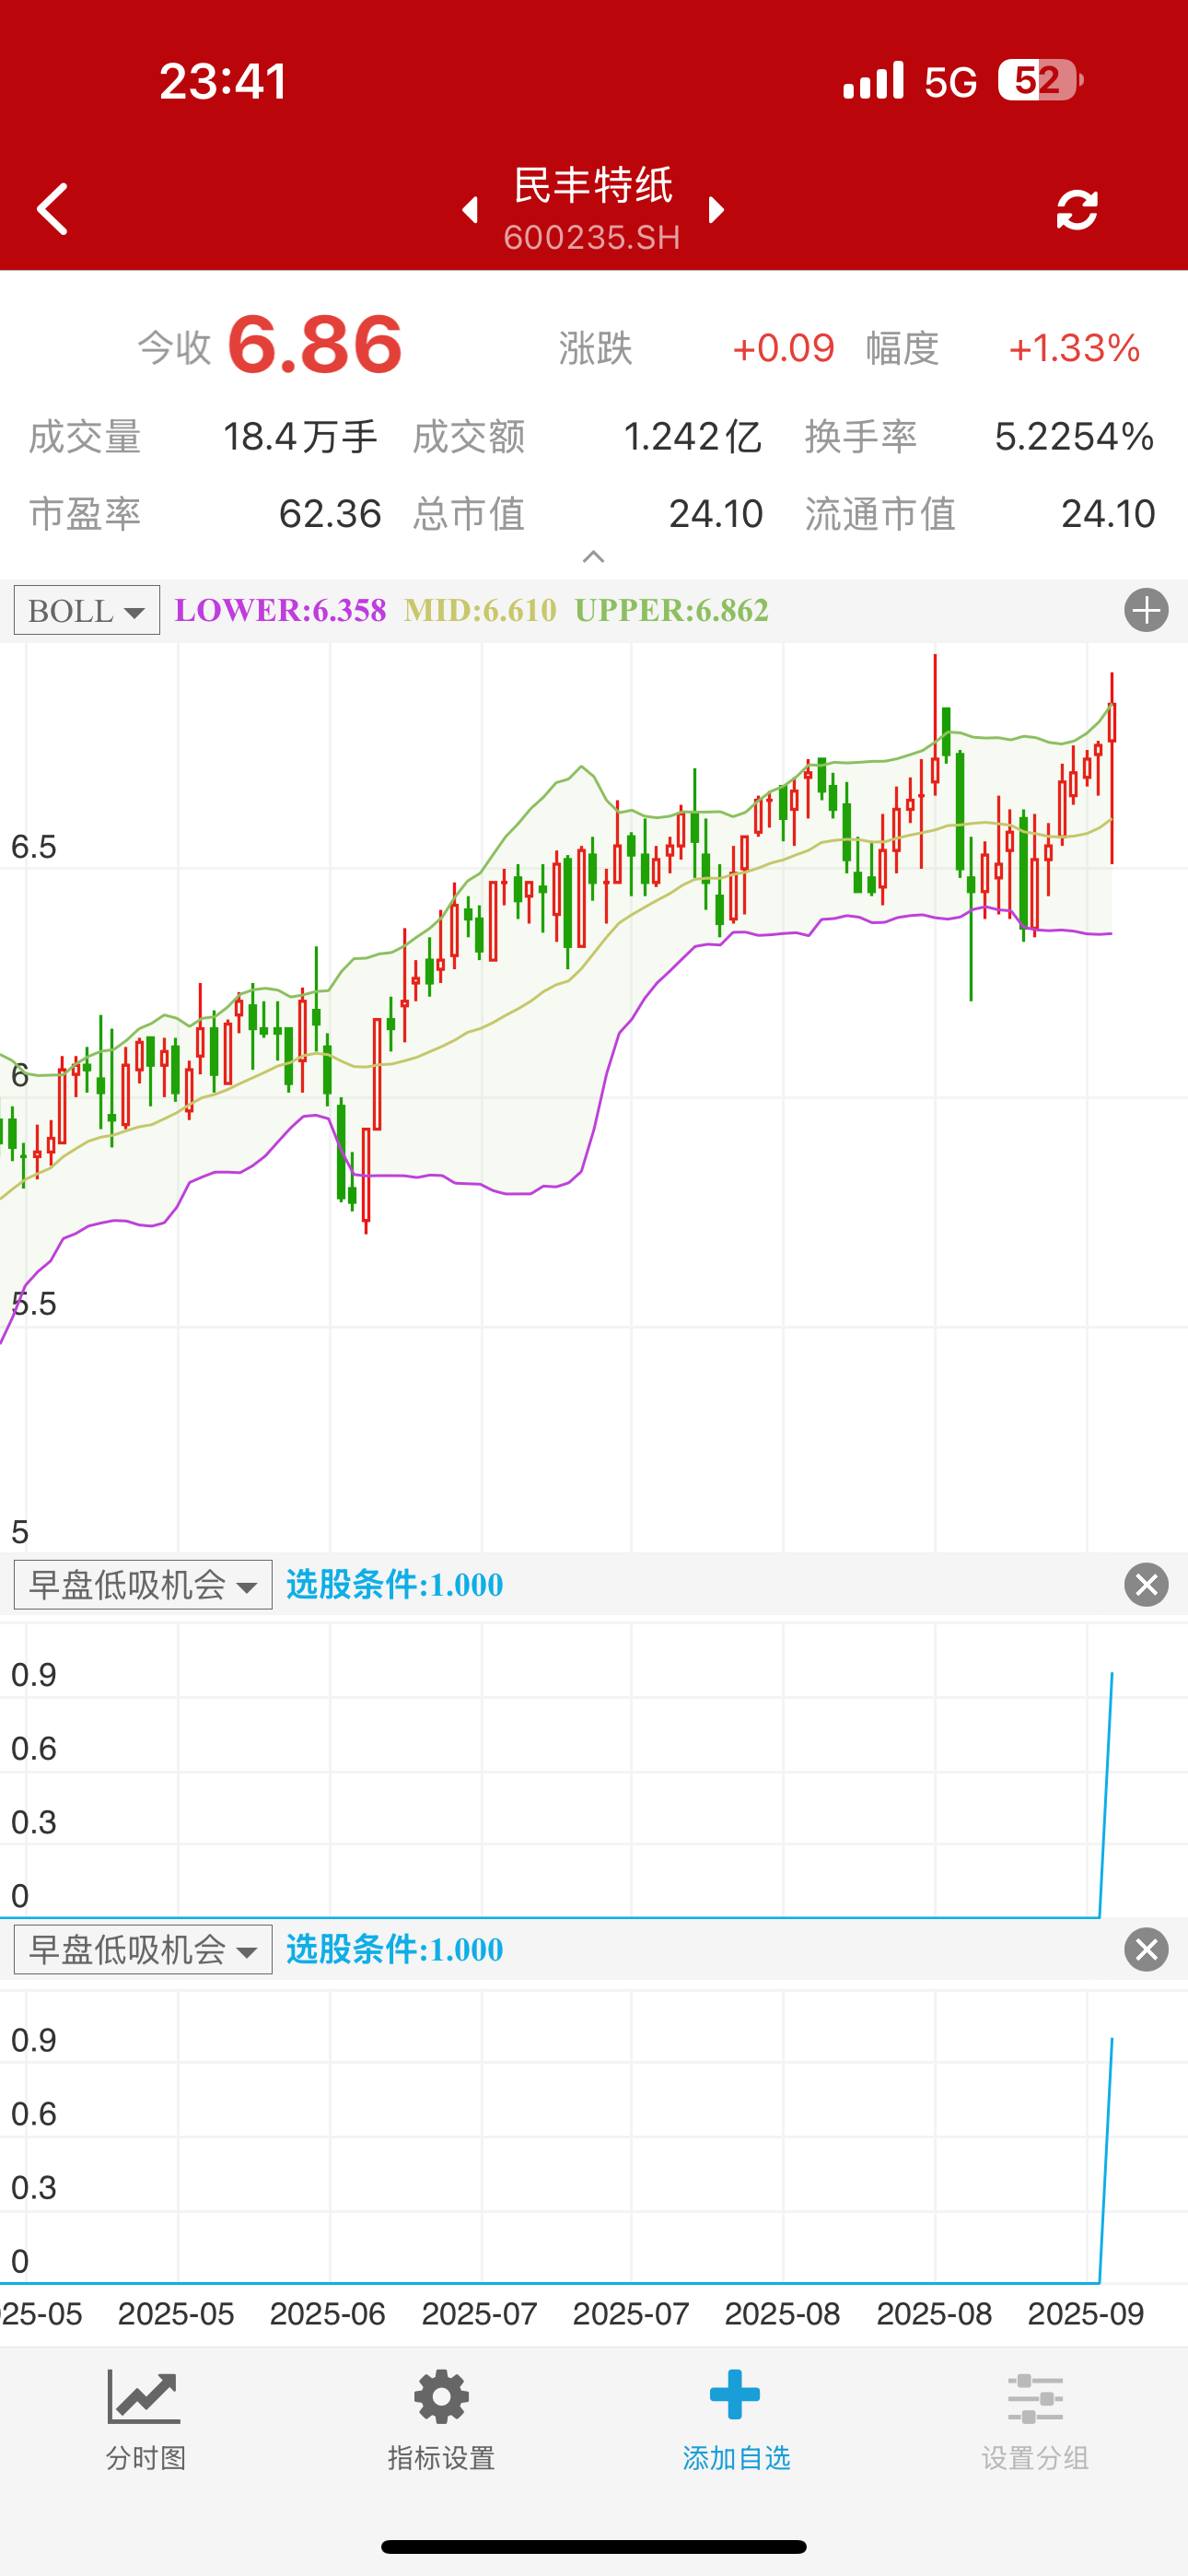Open the 分时图 tab
Image resolution: width=1188 pixels, height=2576 pixels.
click(x=146, y=2420)
